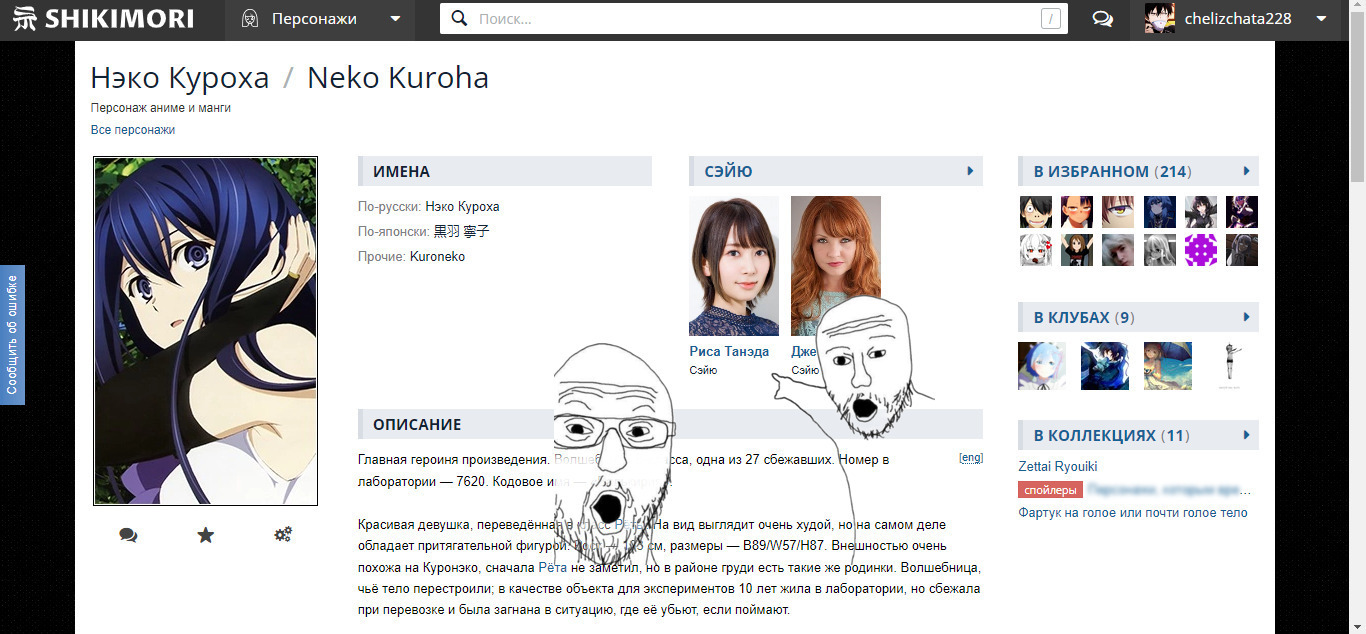Click the Сообщить об ошибке side button

coord(12,334)
